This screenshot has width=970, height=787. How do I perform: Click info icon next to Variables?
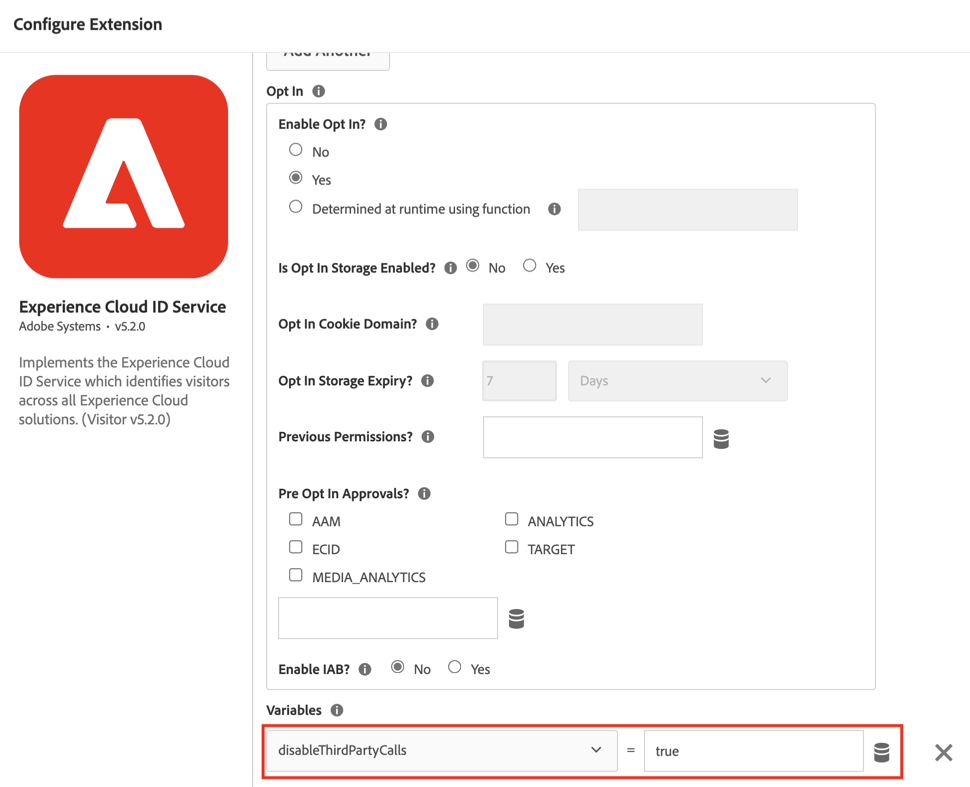337,710
